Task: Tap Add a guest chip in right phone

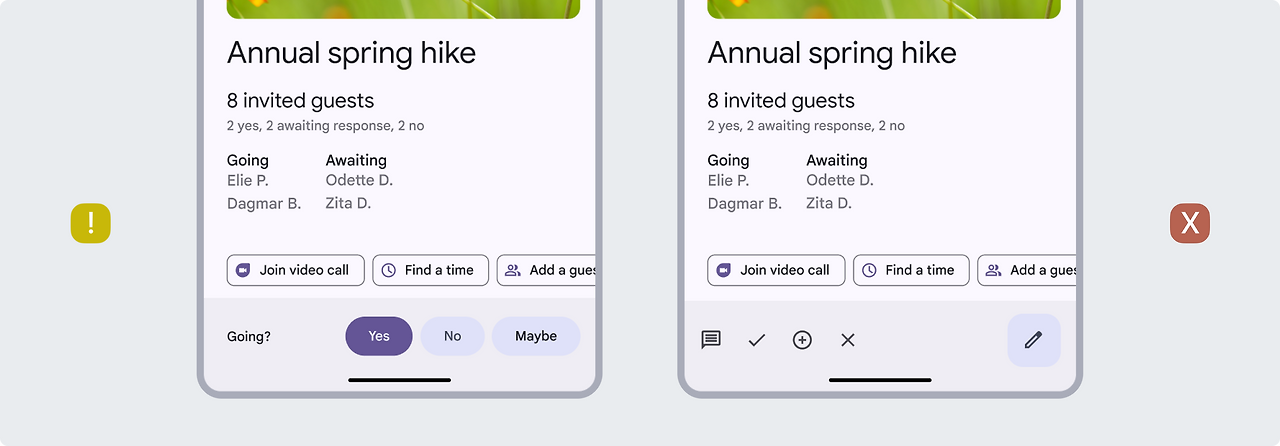Action: [x=1028, y=270]
